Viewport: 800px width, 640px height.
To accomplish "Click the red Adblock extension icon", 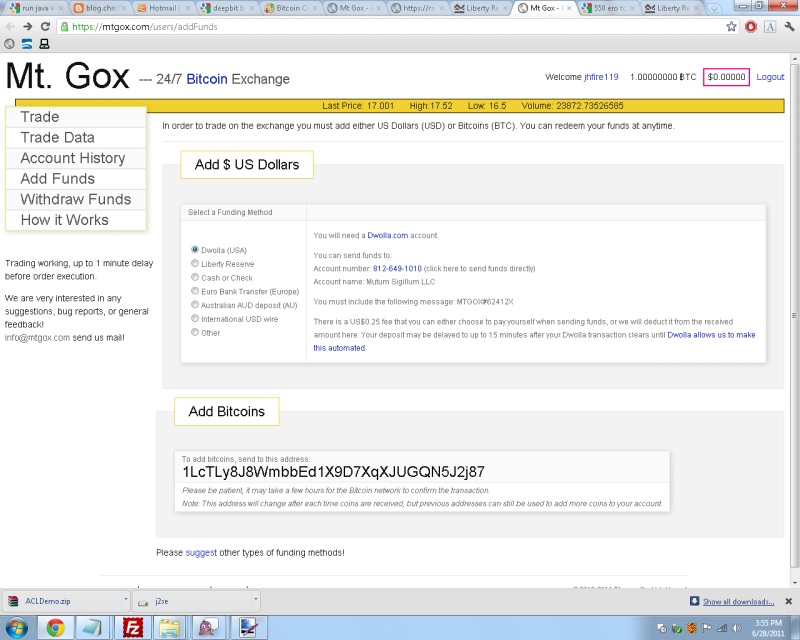I will point(751,27).
